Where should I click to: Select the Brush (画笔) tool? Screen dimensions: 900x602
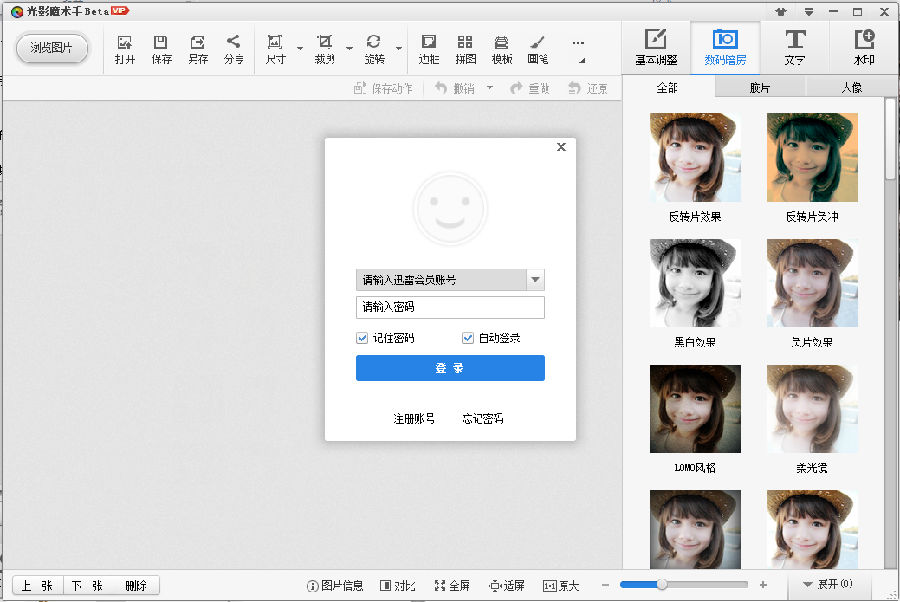[x=537, y=48]
